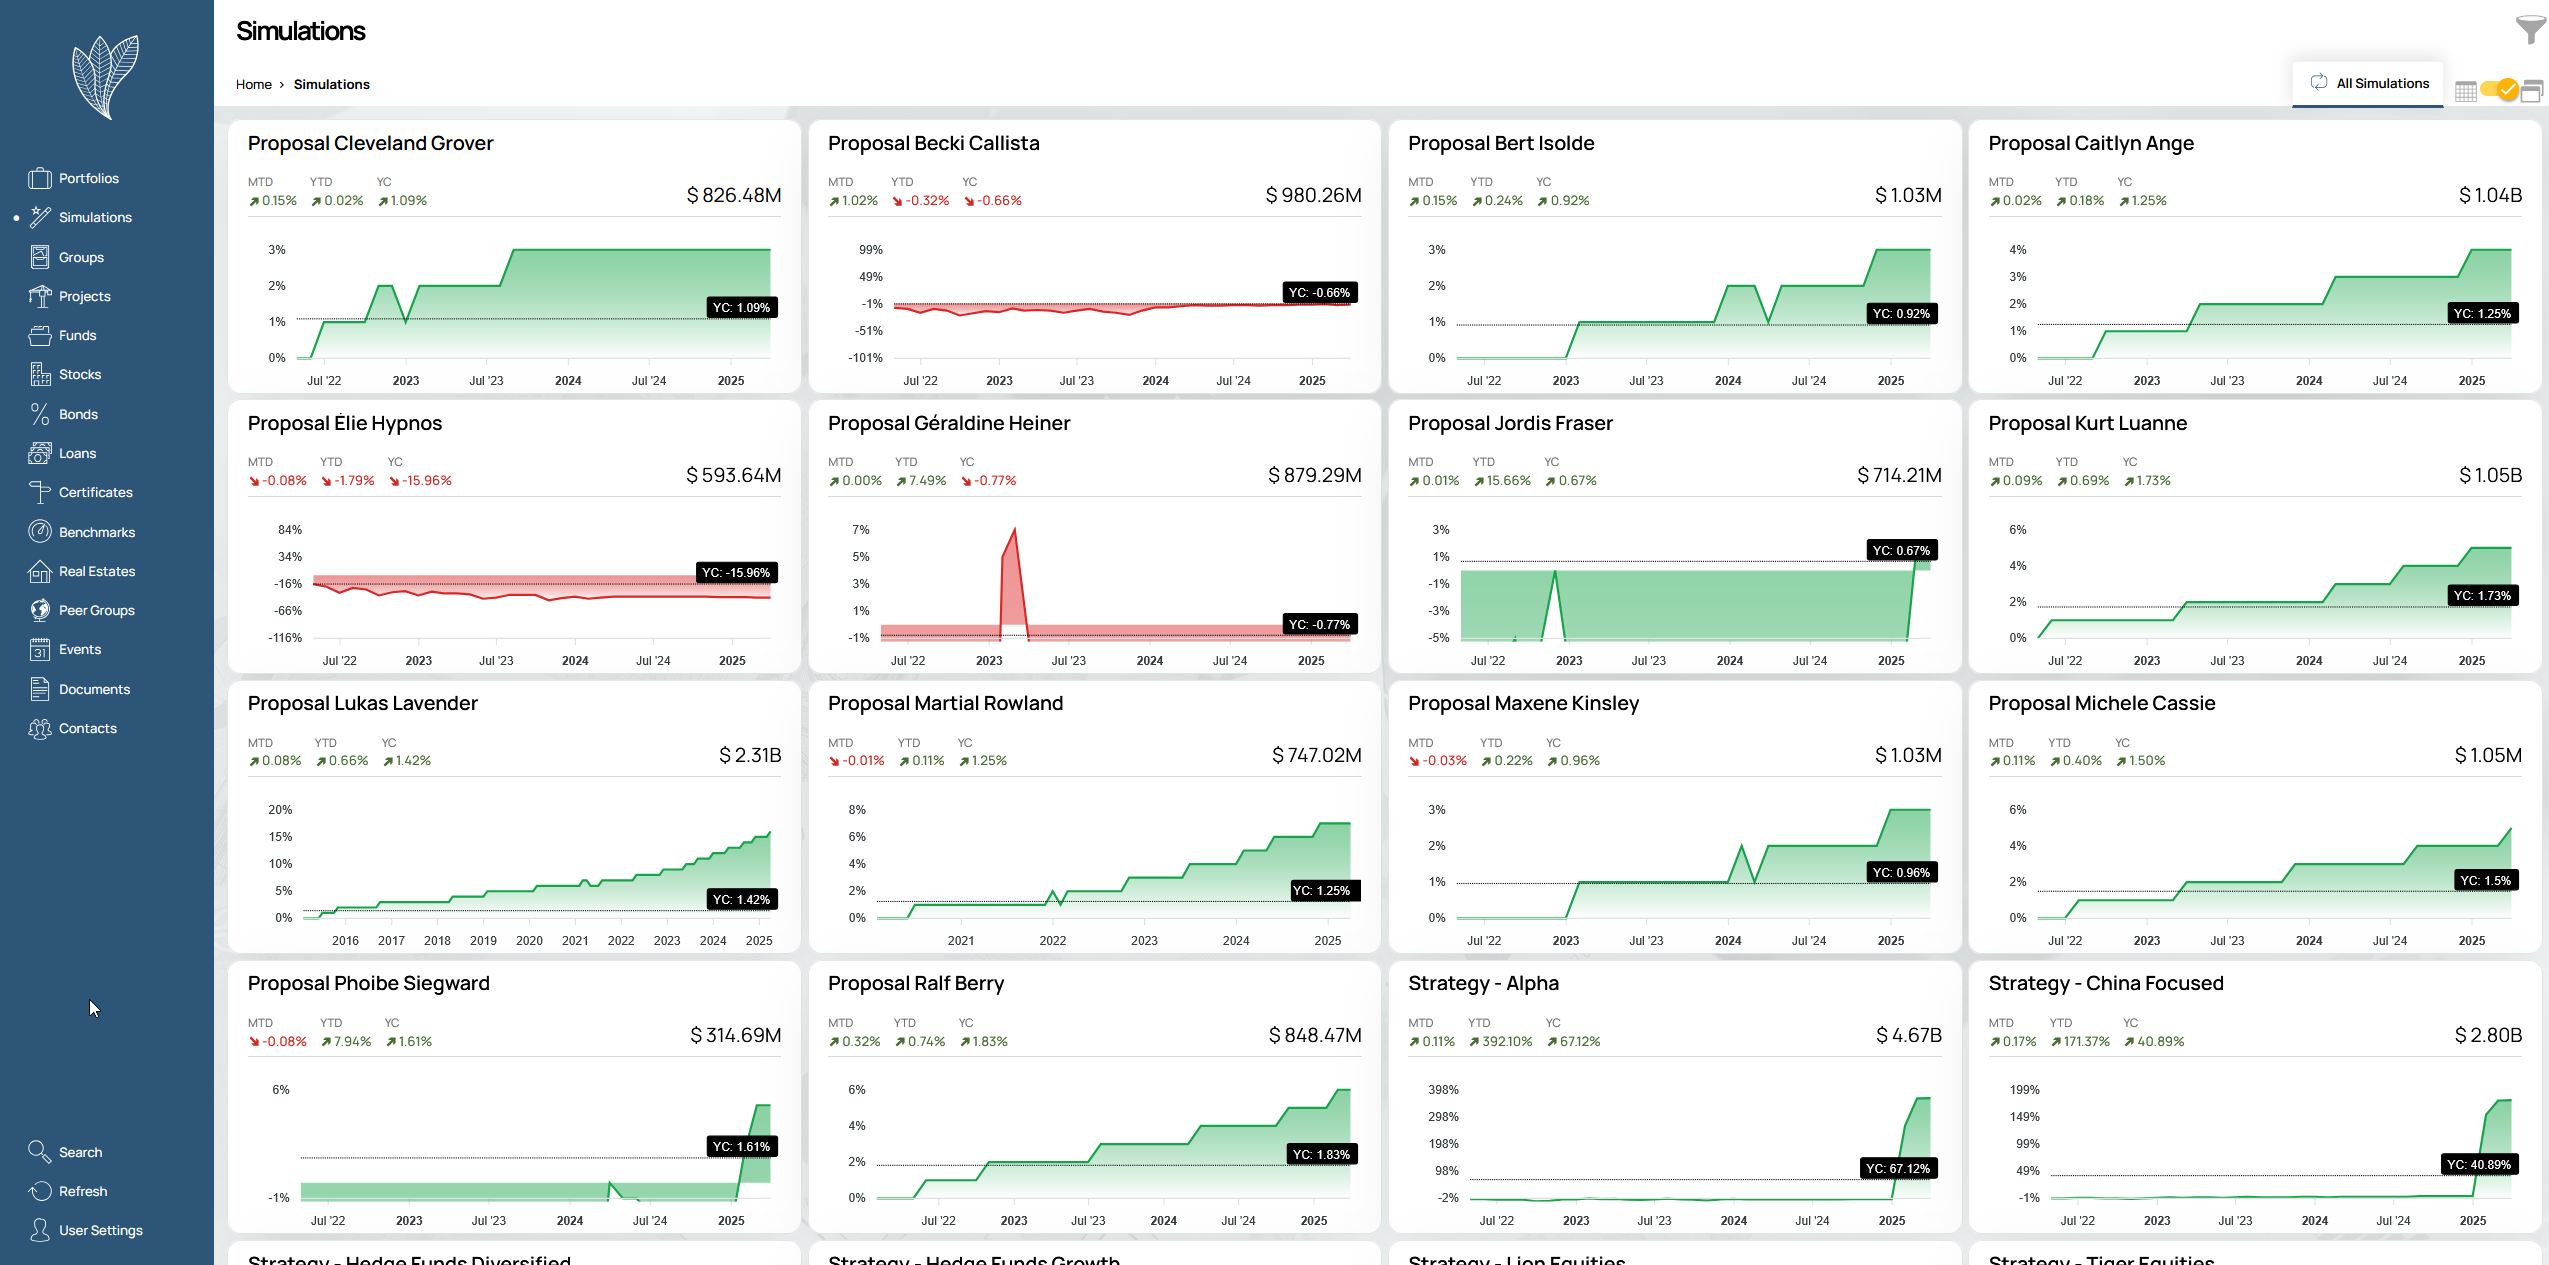Toggle the yellow view mode switch

pyautogui.click(x=2499, y=91)
